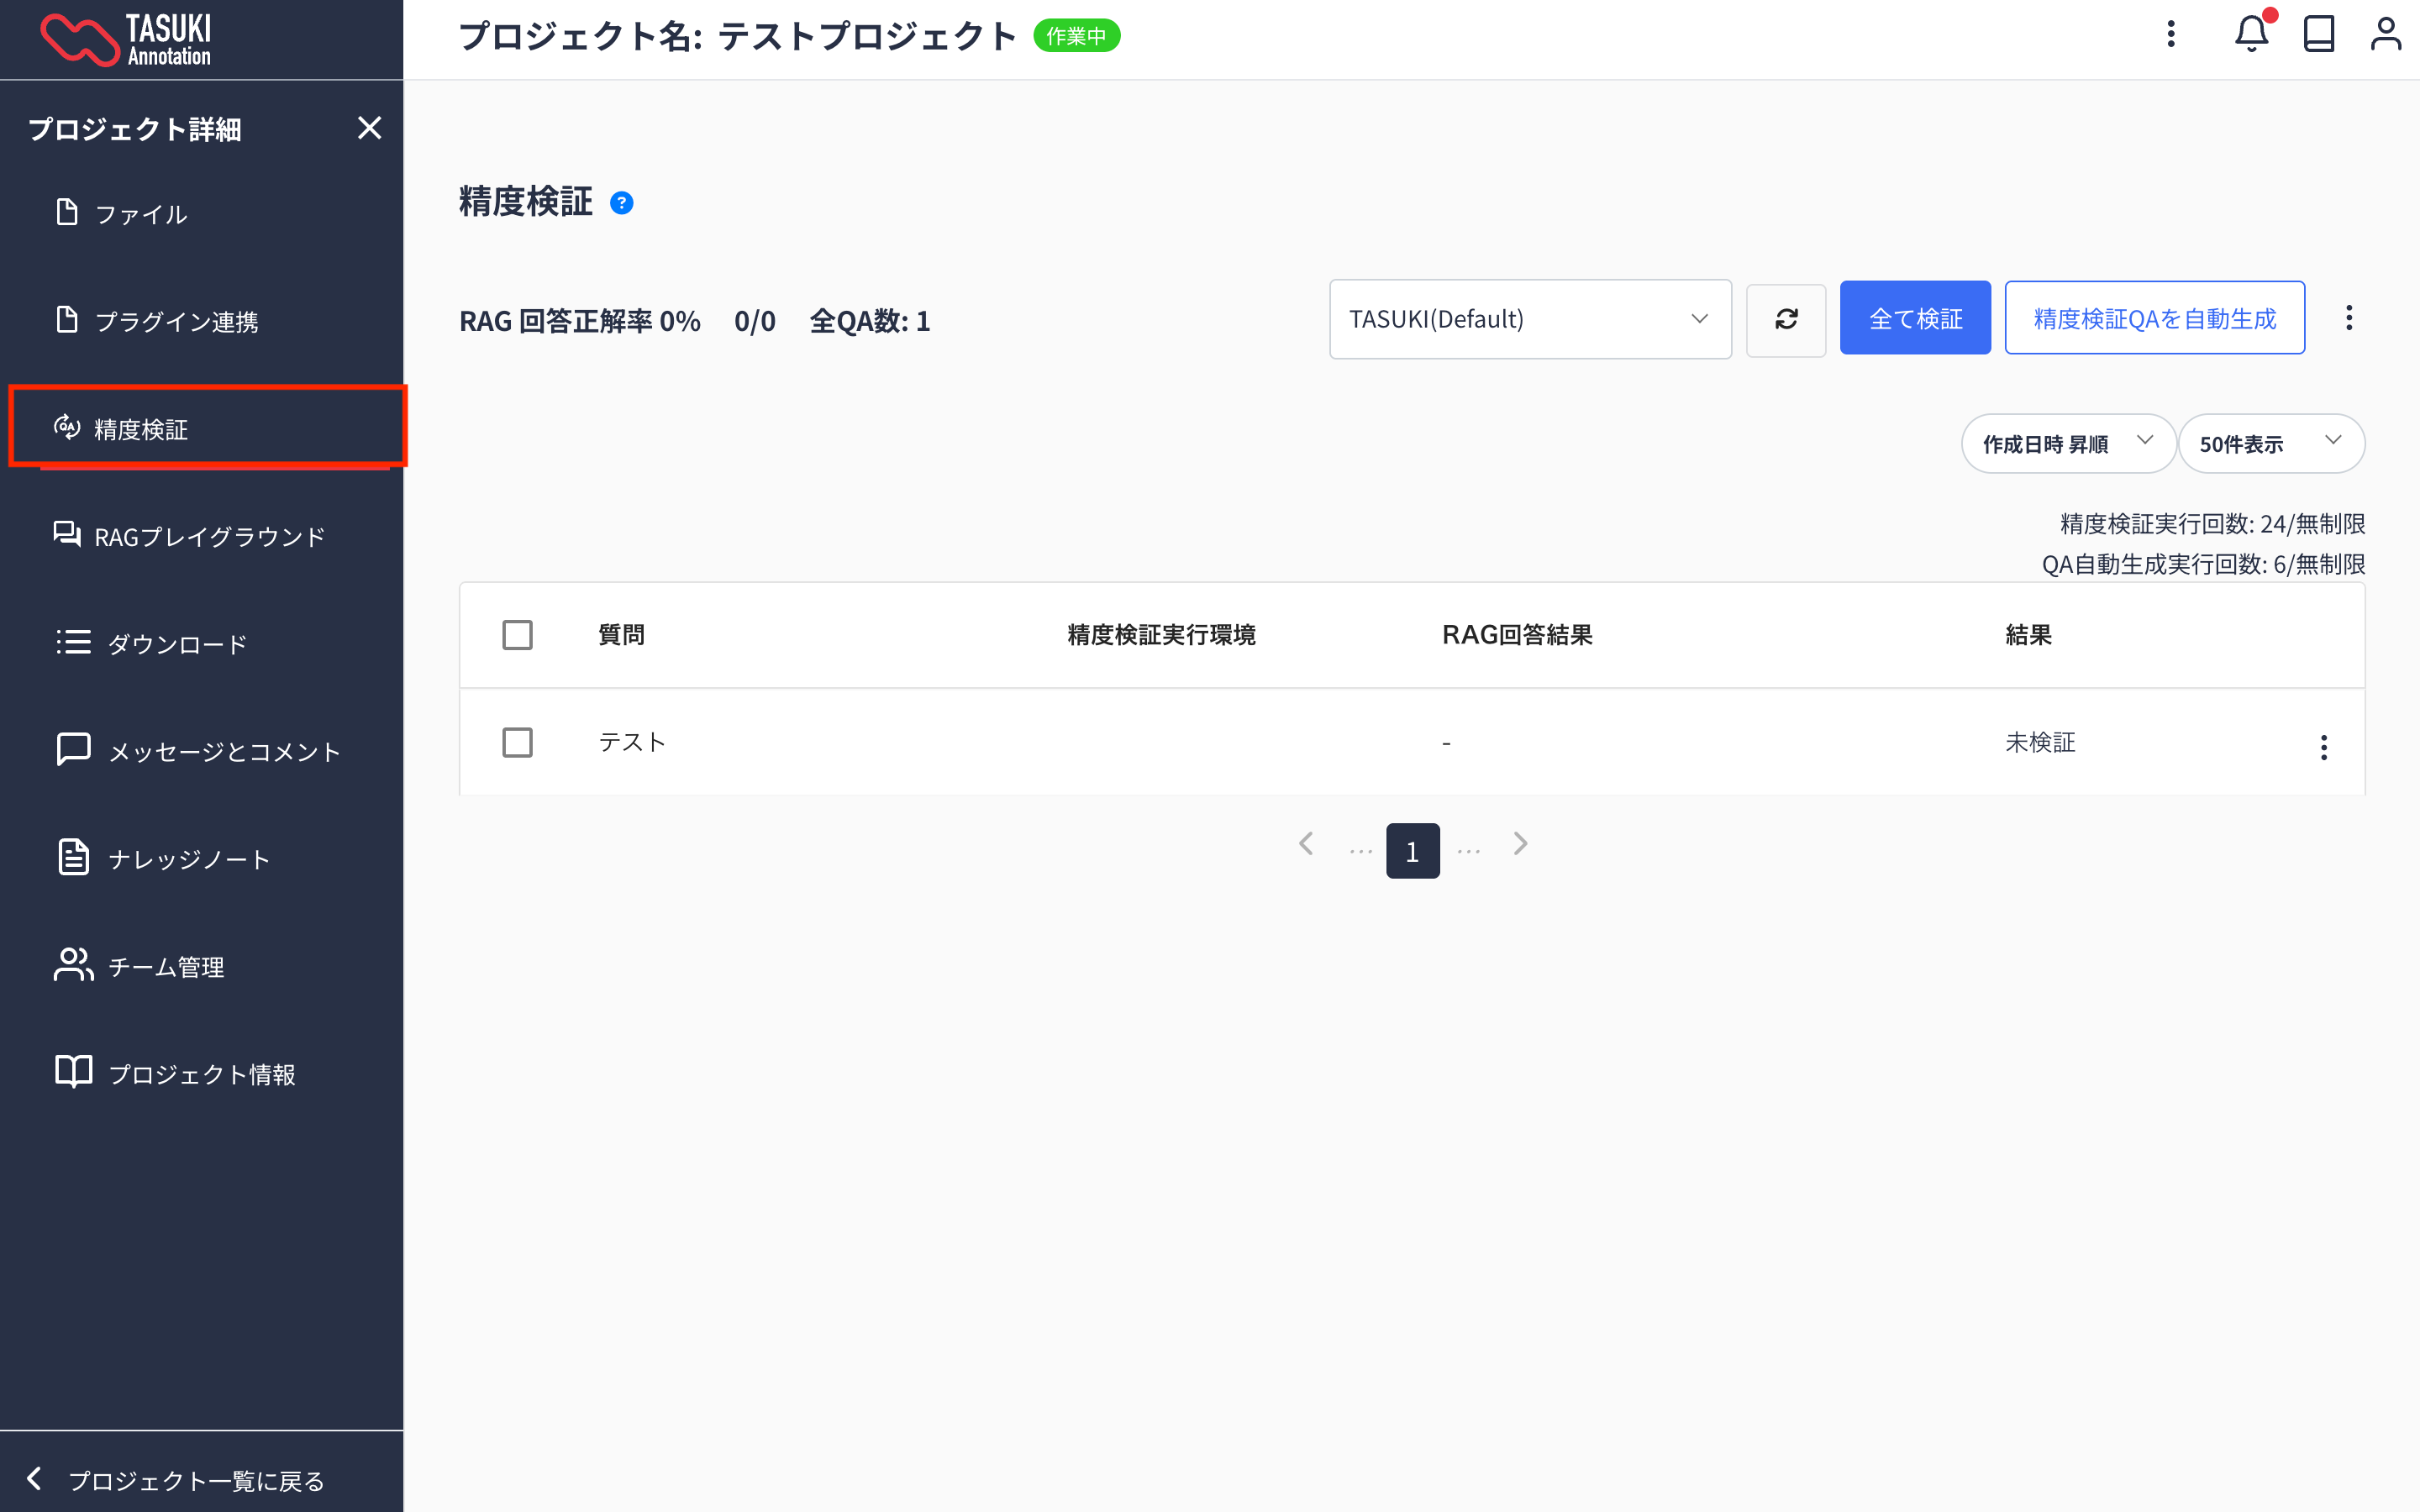Open the 50件表示 page size dropdown
The height and width of the screenshot is (1512, 2420).
pos(2270,443)
